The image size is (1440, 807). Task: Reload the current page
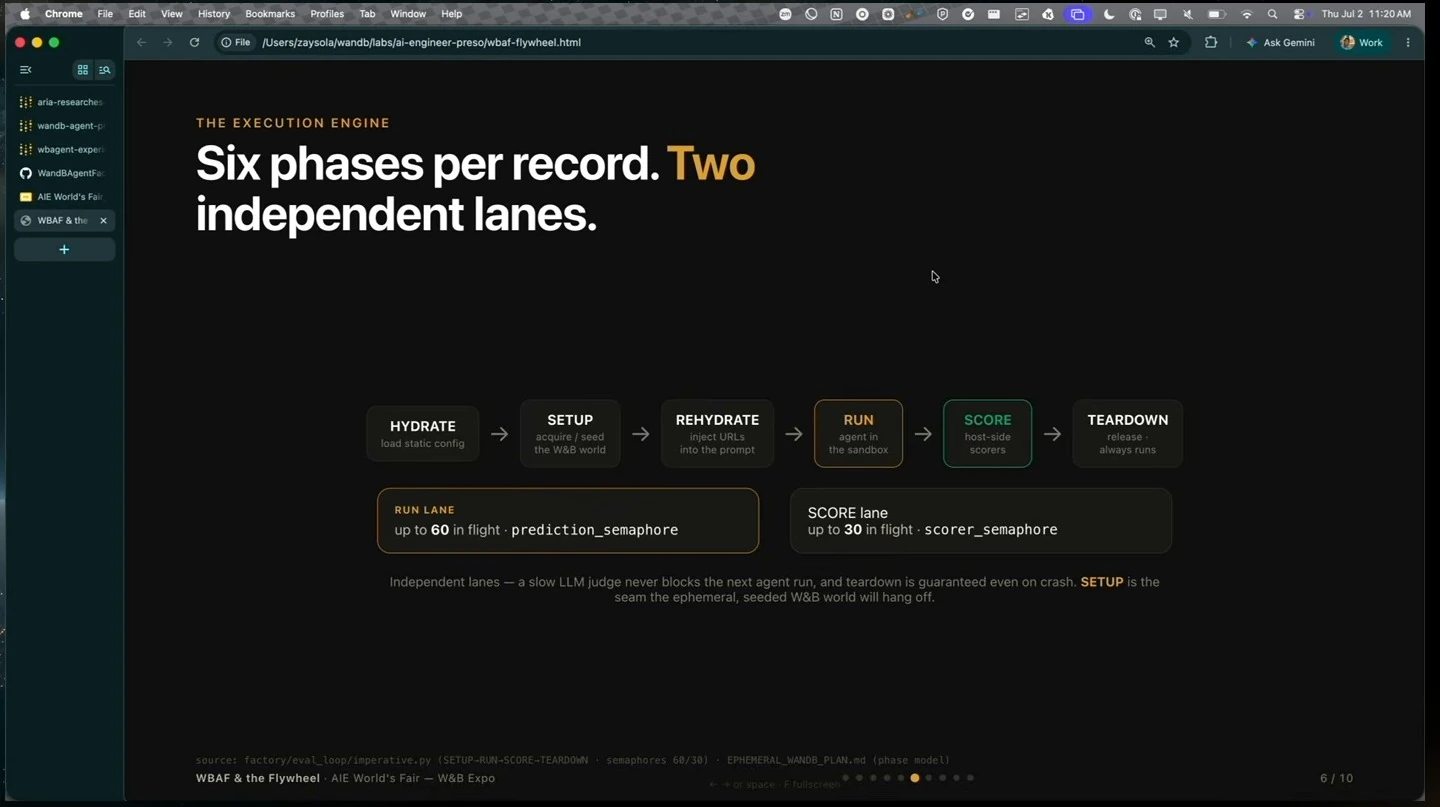(x=195, y=43)
